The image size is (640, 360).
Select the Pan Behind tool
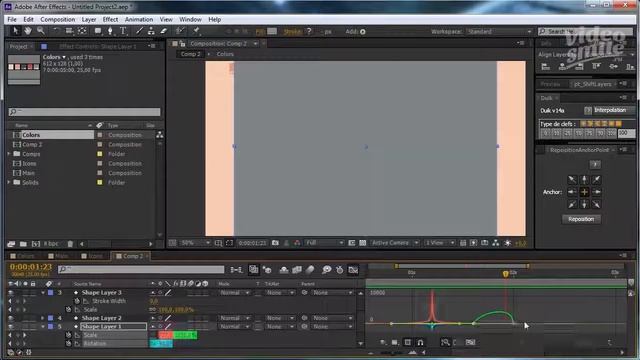[x=82, y=31]
